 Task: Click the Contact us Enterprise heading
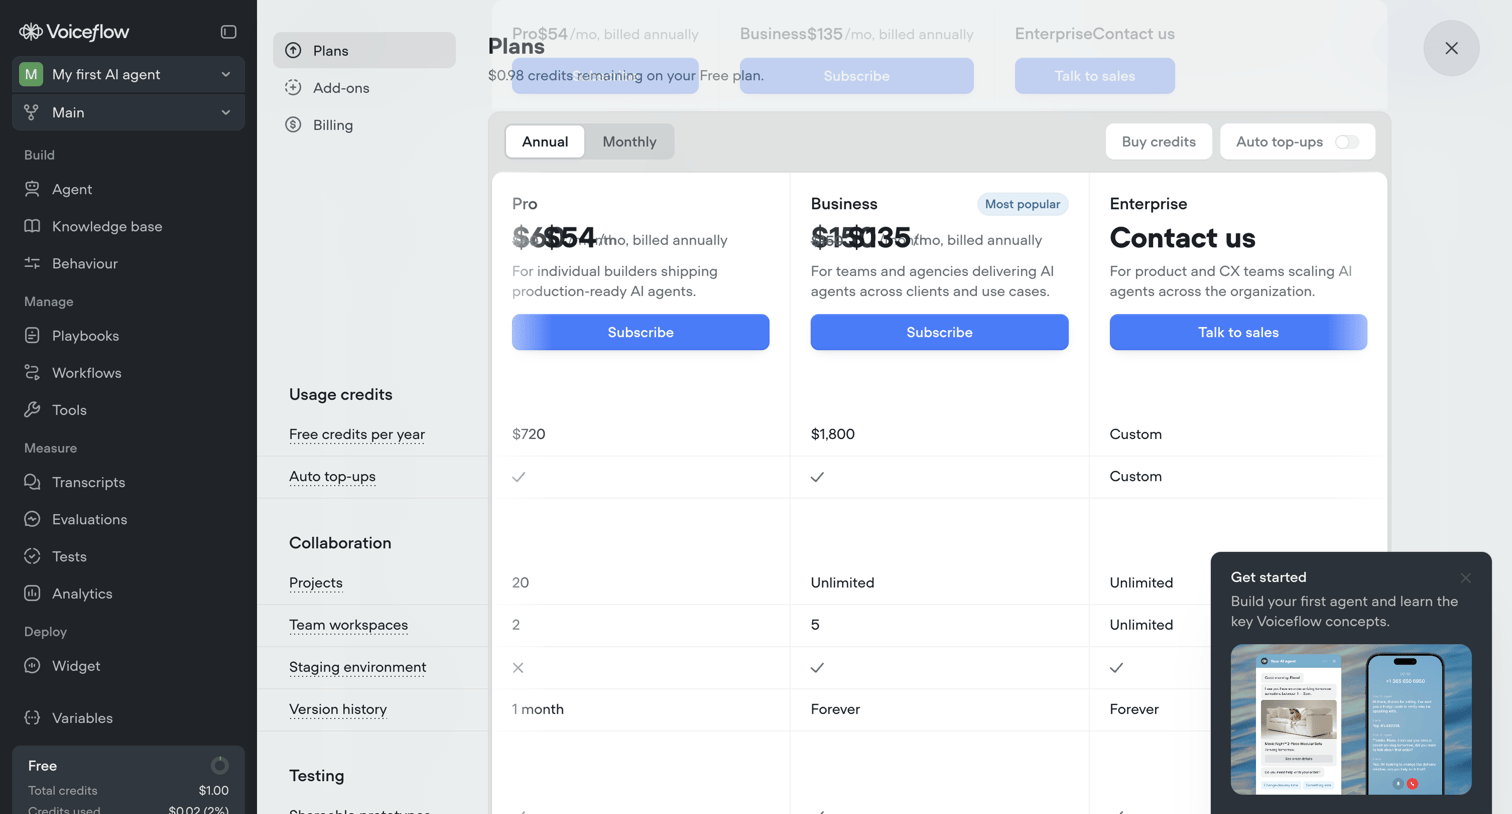point(1182,238)
